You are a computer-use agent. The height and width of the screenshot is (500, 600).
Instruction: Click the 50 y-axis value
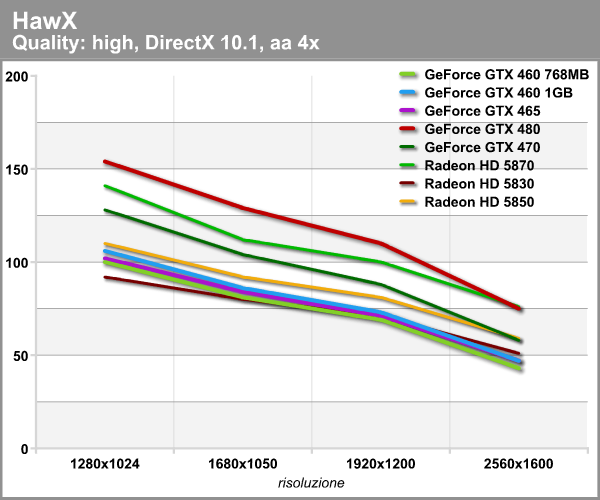point(21,356)
